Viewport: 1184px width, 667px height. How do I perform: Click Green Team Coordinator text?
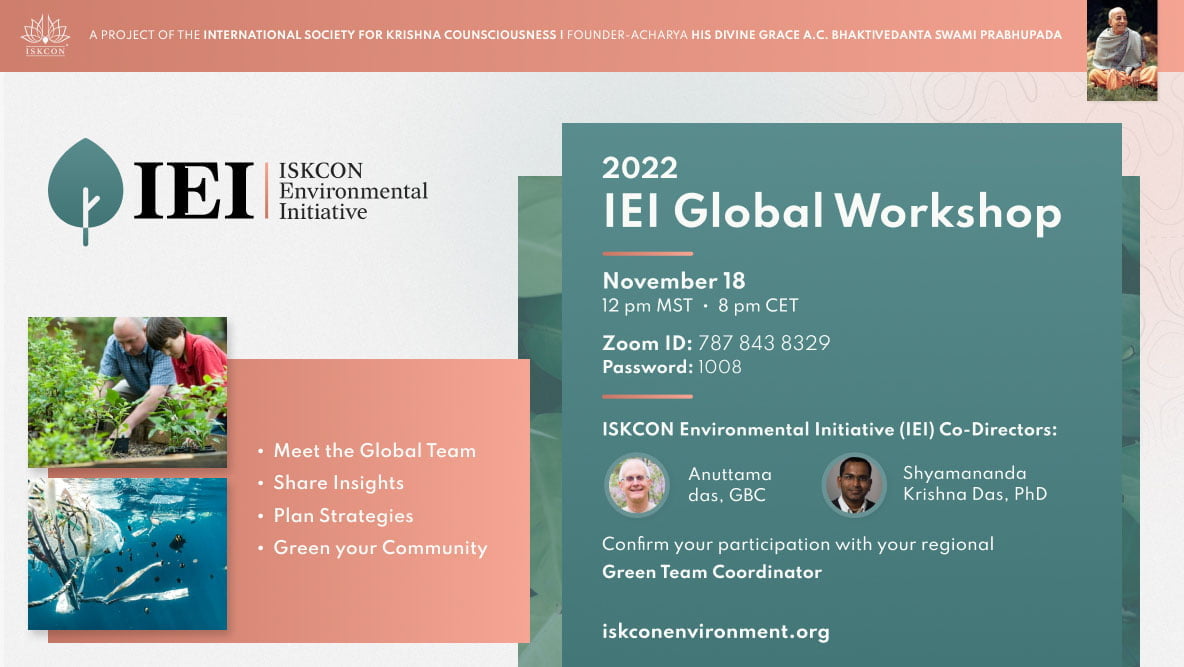712,572
